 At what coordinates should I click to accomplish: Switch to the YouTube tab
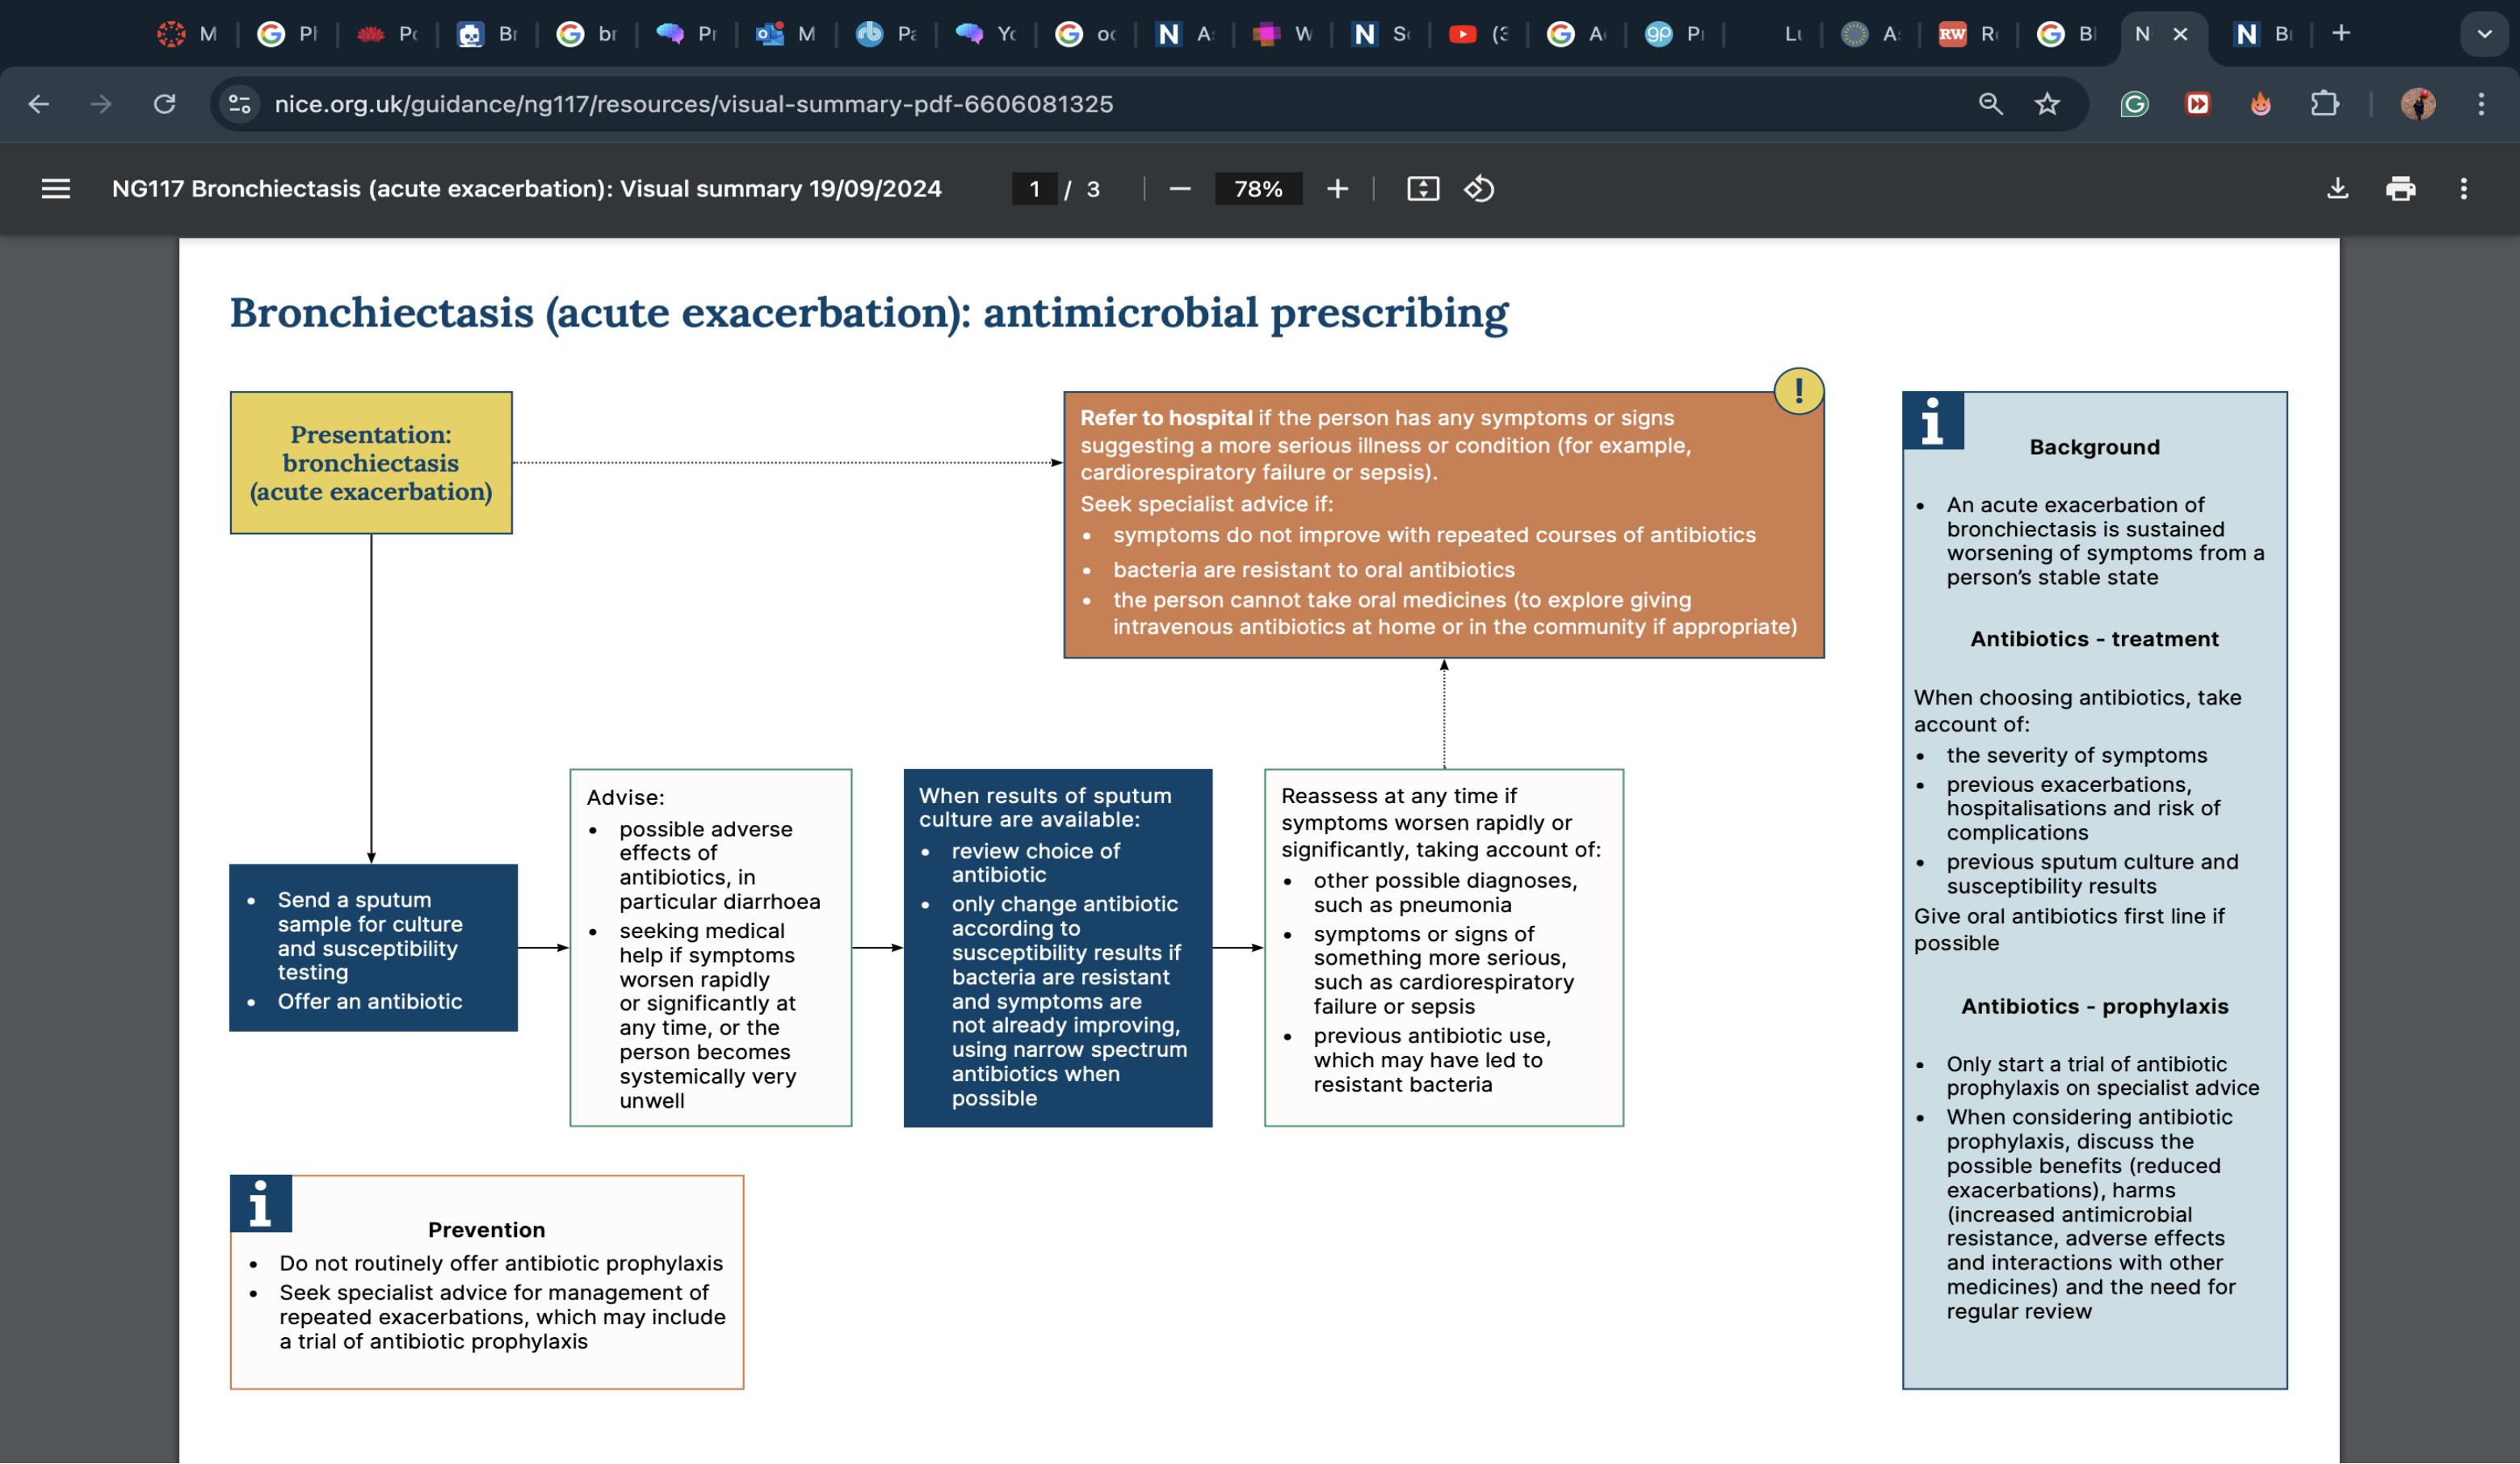point(1478,34)
